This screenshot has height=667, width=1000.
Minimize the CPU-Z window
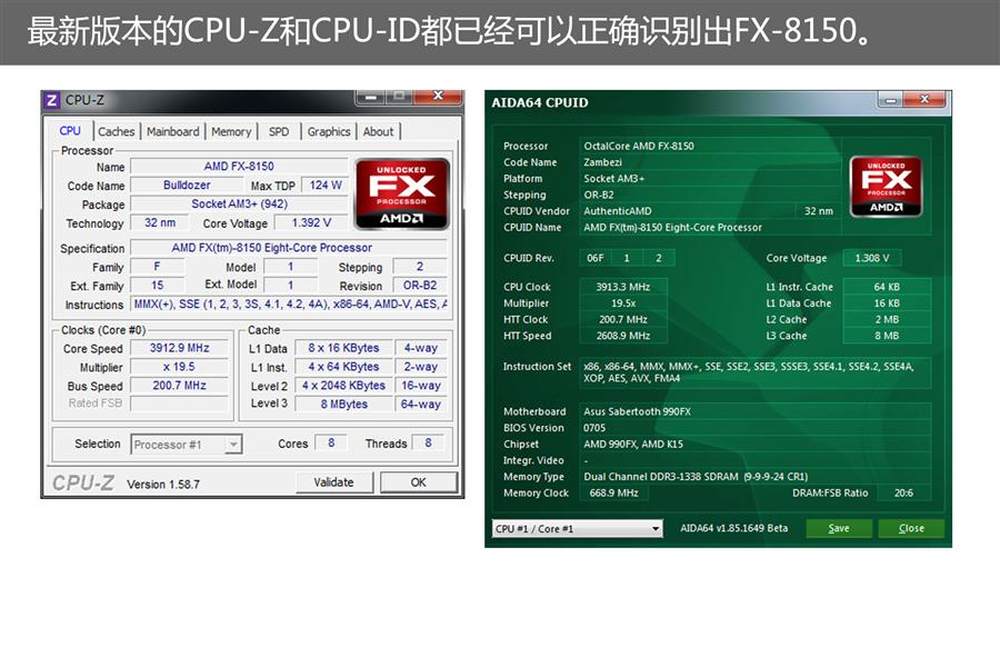tap(371, 97)
